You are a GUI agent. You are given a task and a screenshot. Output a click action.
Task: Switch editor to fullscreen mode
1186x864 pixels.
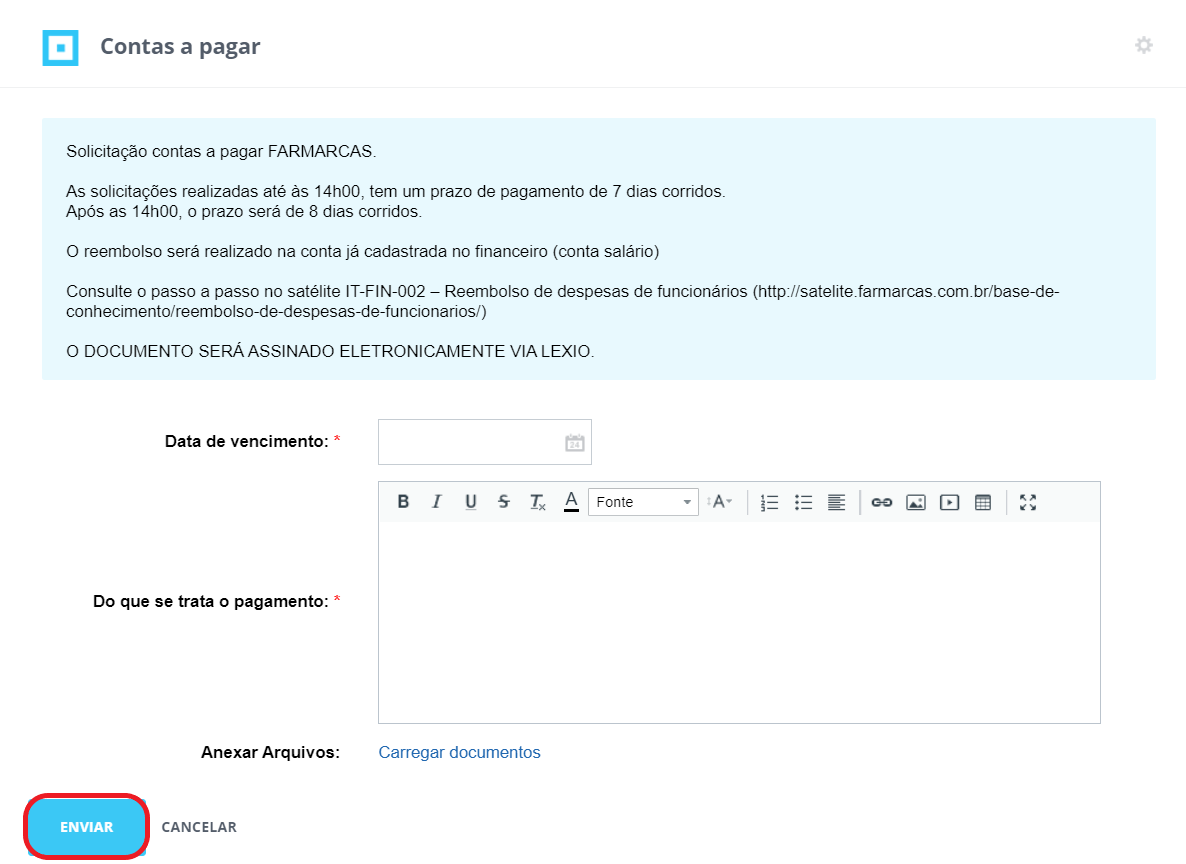(1028, 502)
